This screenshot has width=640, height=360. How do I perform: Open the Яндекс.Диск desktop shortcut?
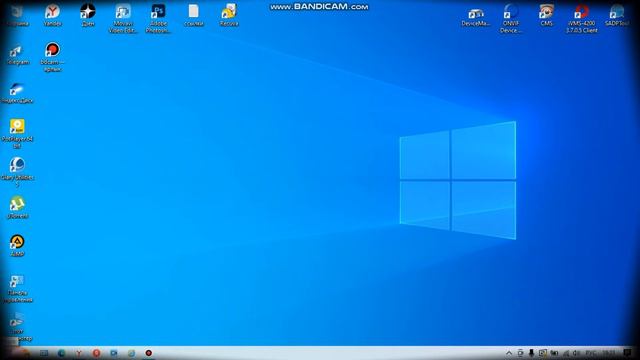point(17,93)
